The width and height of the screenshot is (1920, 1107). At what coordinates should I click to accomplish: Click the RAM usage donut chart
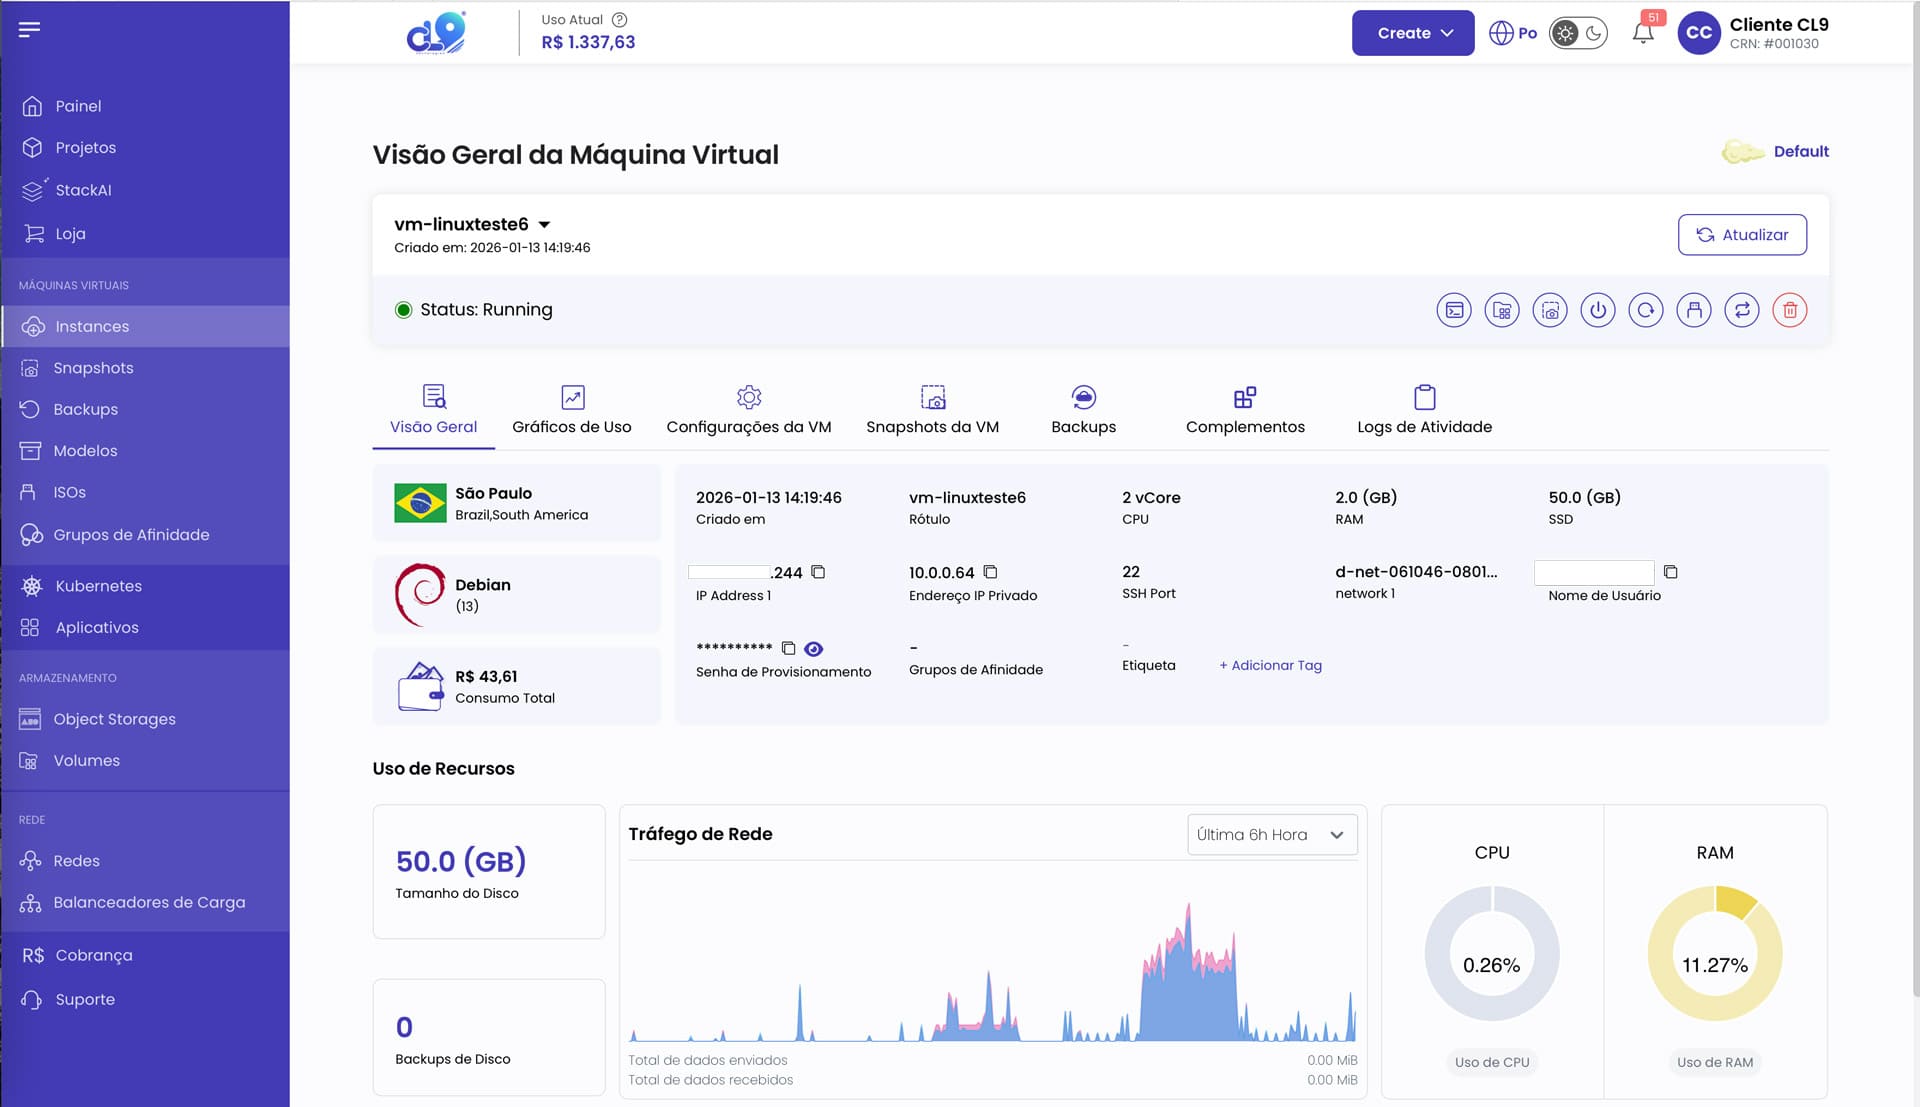point(1714,953)
